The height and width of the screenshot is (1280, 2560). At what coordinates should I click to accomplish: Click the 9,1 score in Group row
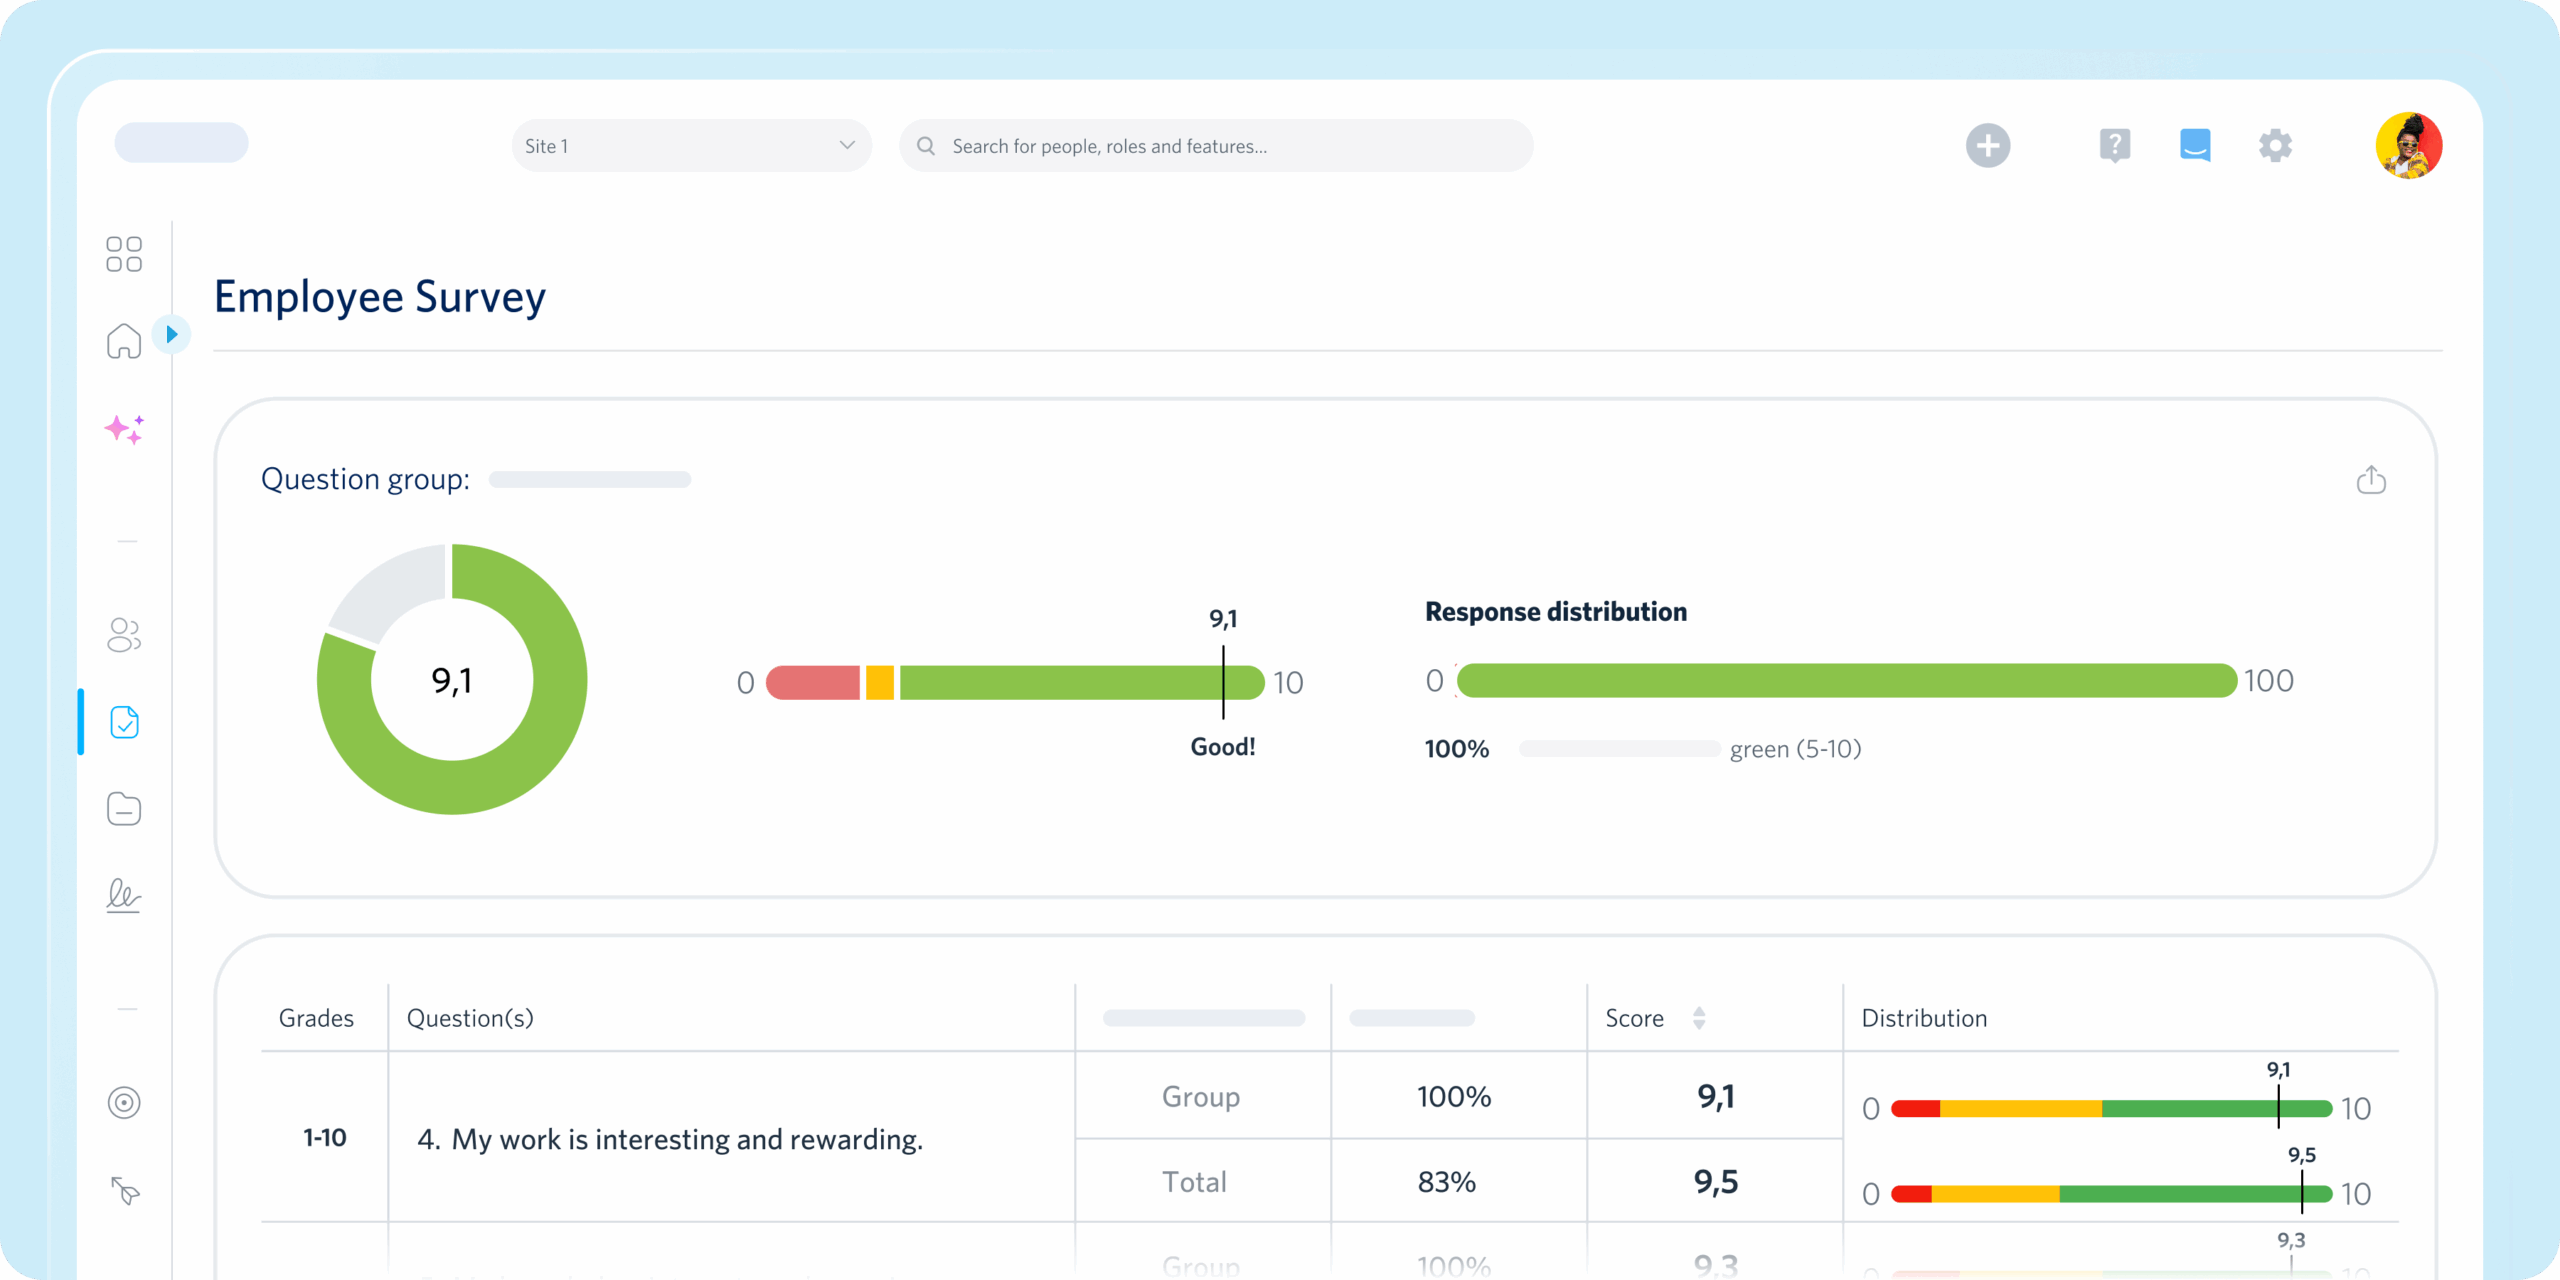click(x=1716, y=1097)
